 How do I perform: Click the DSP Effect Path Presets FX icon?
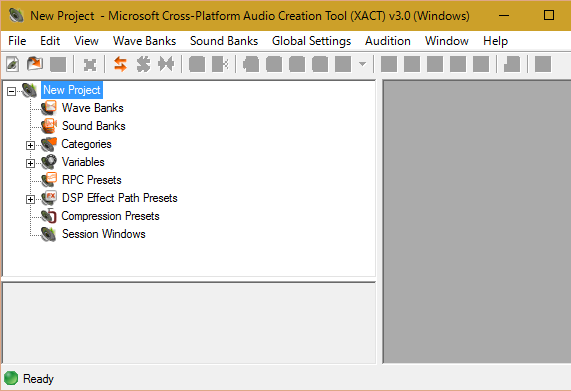click(x=49, y=198)
